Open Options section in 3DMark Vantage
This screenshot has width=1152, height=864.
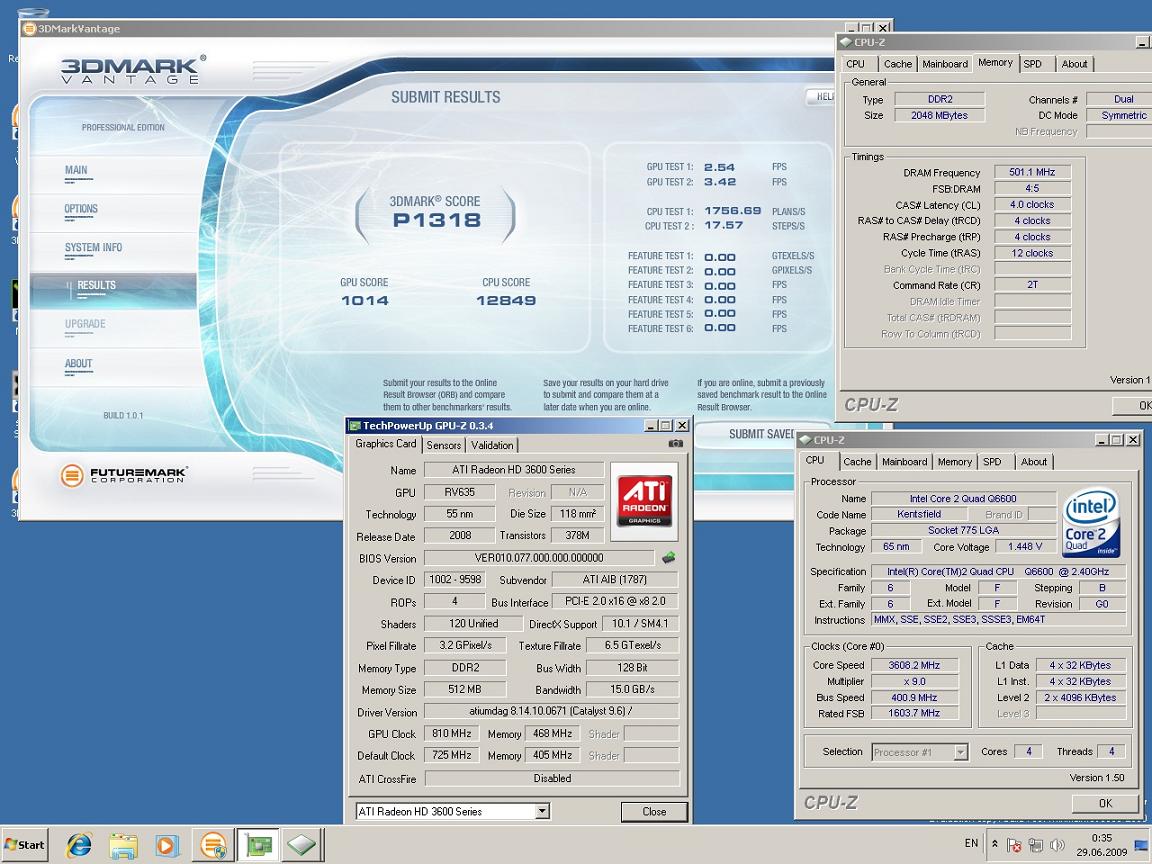click(81, 209)
